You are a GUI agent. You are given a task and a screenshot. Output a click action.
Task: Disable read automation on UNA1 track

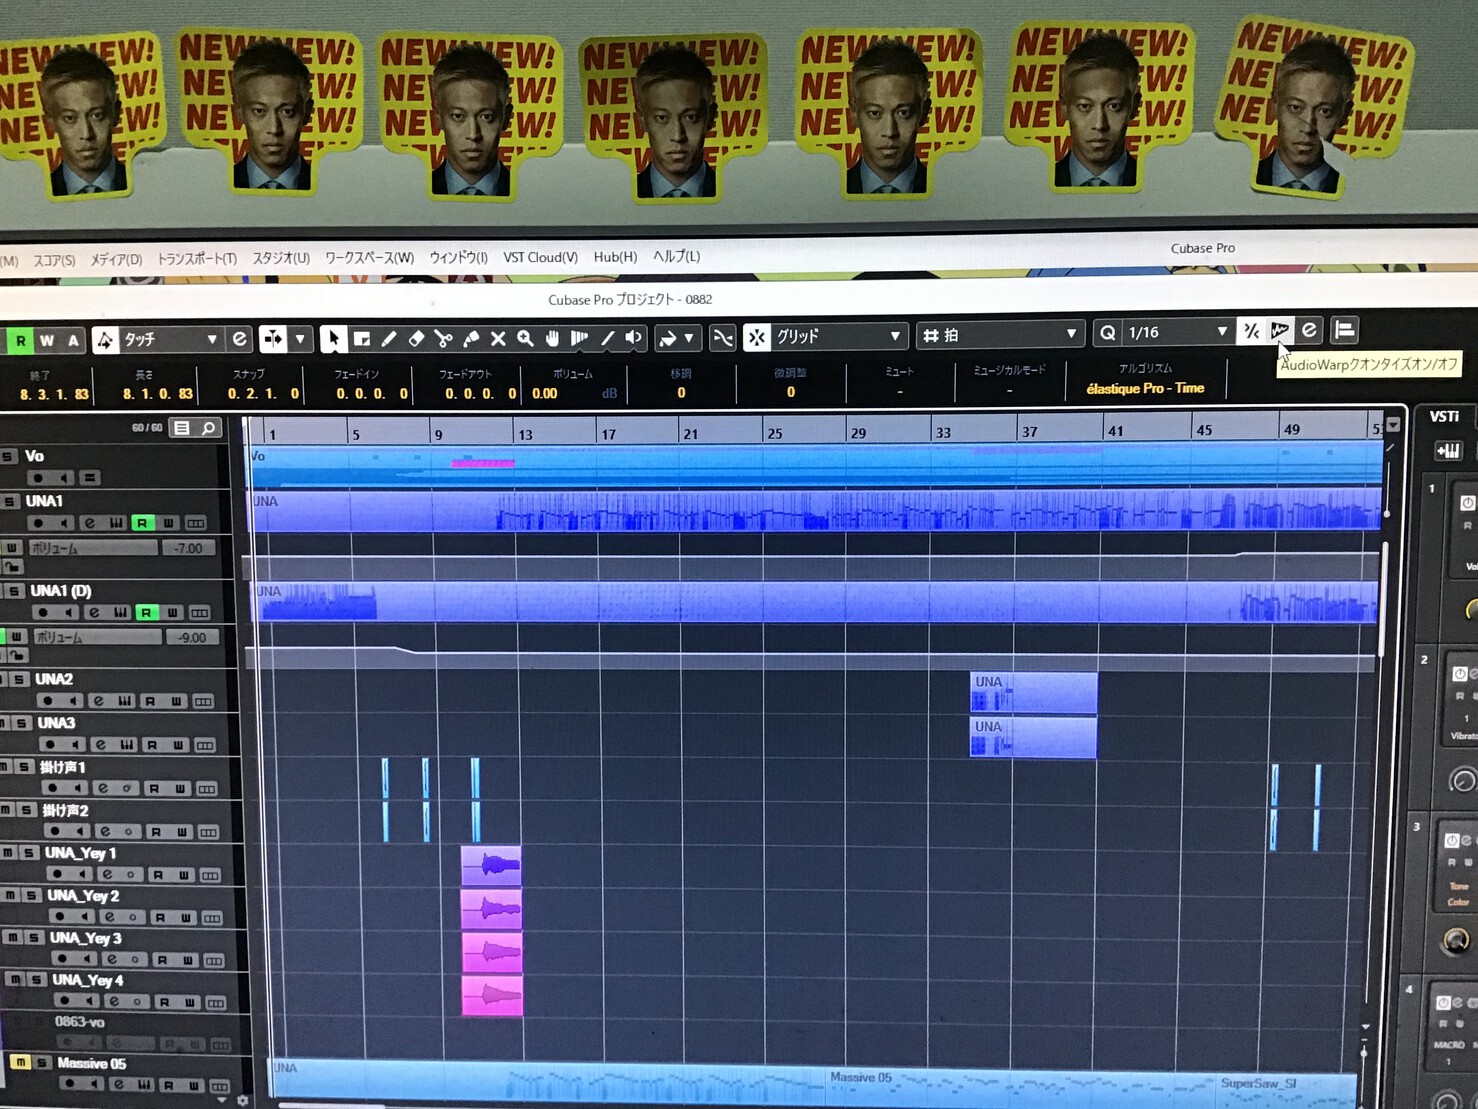click(143, 523)
